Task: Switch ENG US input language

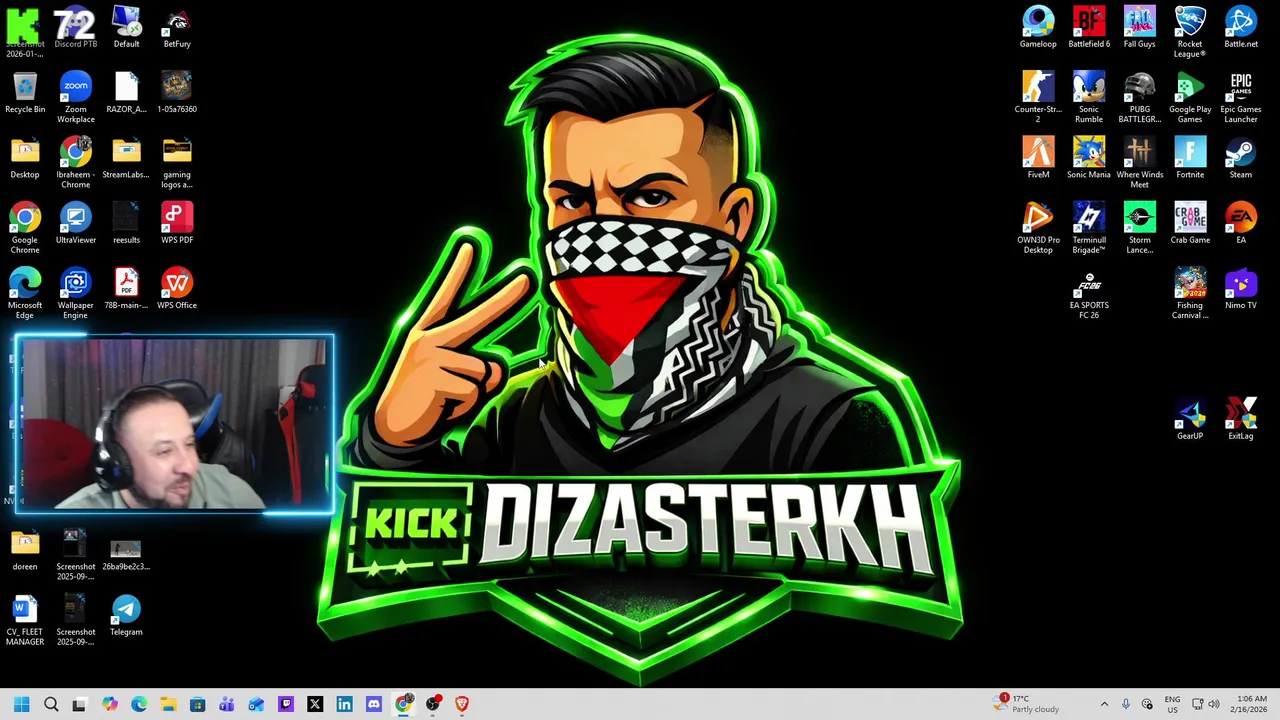Action: (x=1172, y=704)
